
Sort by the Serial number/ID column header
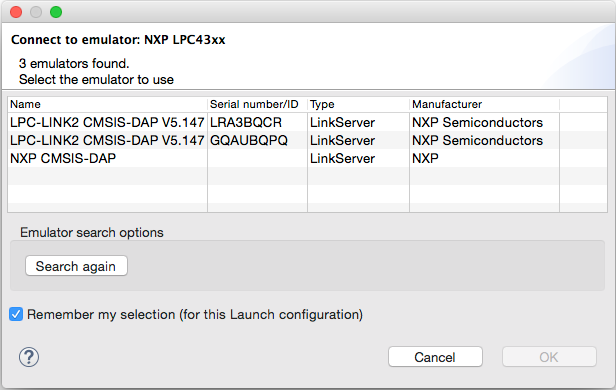click(x=257, y=104)
